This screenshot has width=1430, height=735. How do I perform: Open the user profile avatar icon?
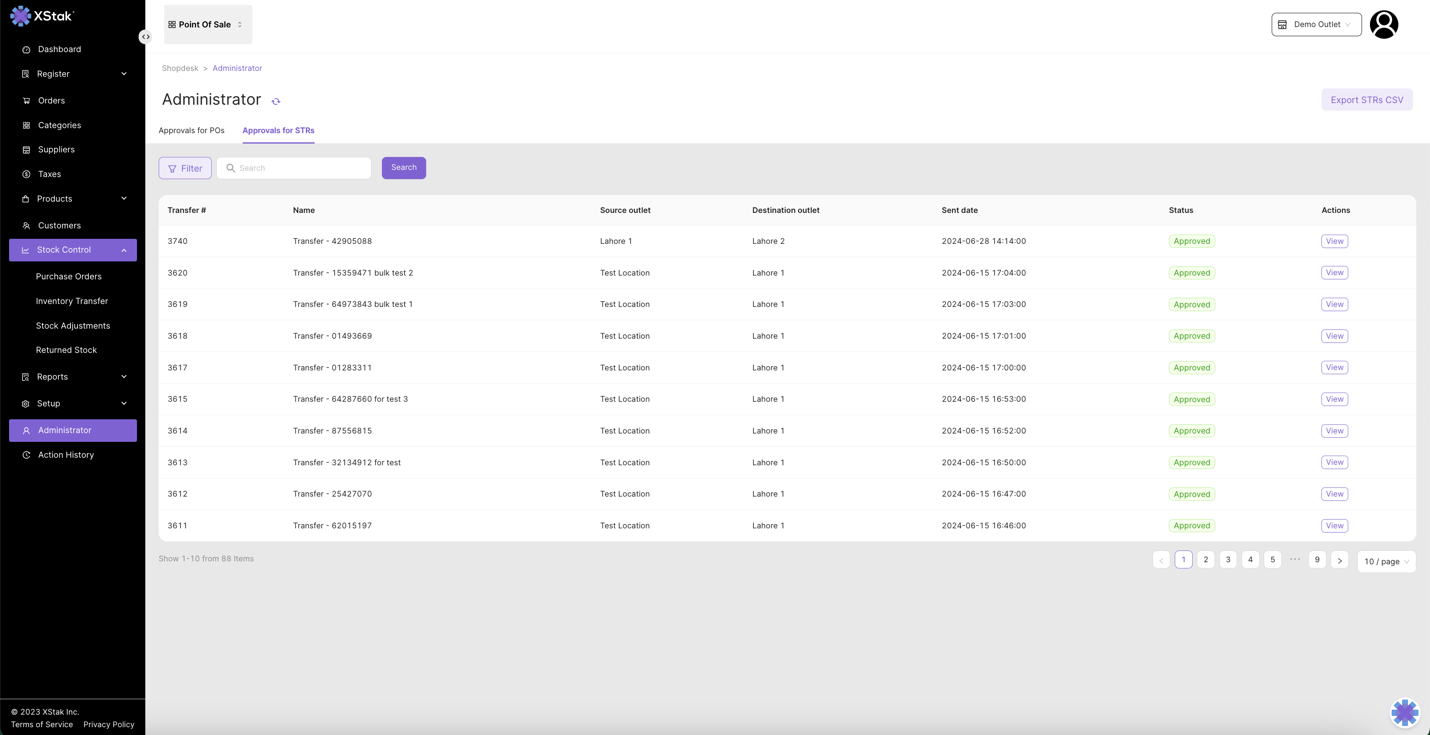[1383, 24]
